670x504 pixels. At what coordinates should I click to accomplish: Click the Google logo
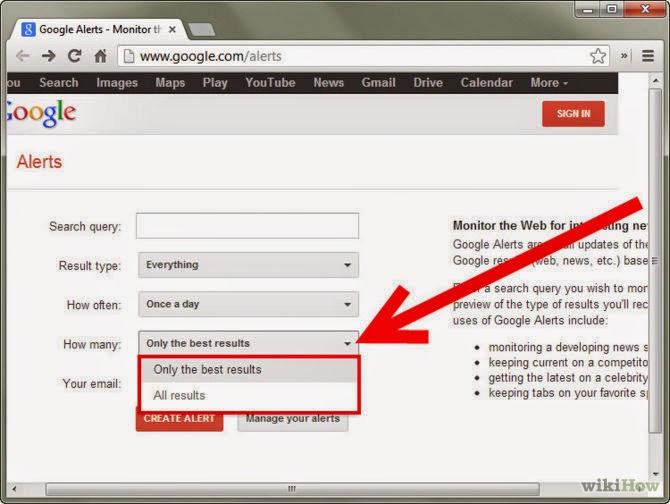pos(41,113)
